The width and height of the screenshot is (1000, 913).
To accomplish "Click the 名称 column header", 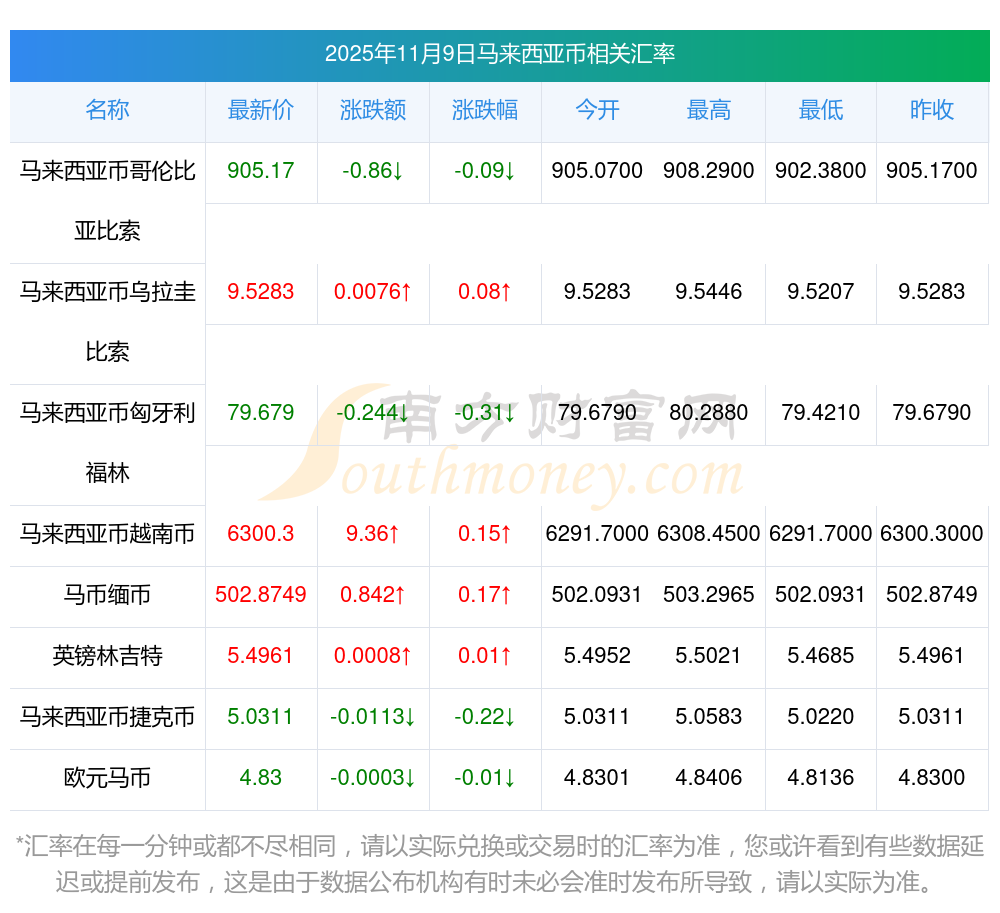I will [x=107, y=110].
